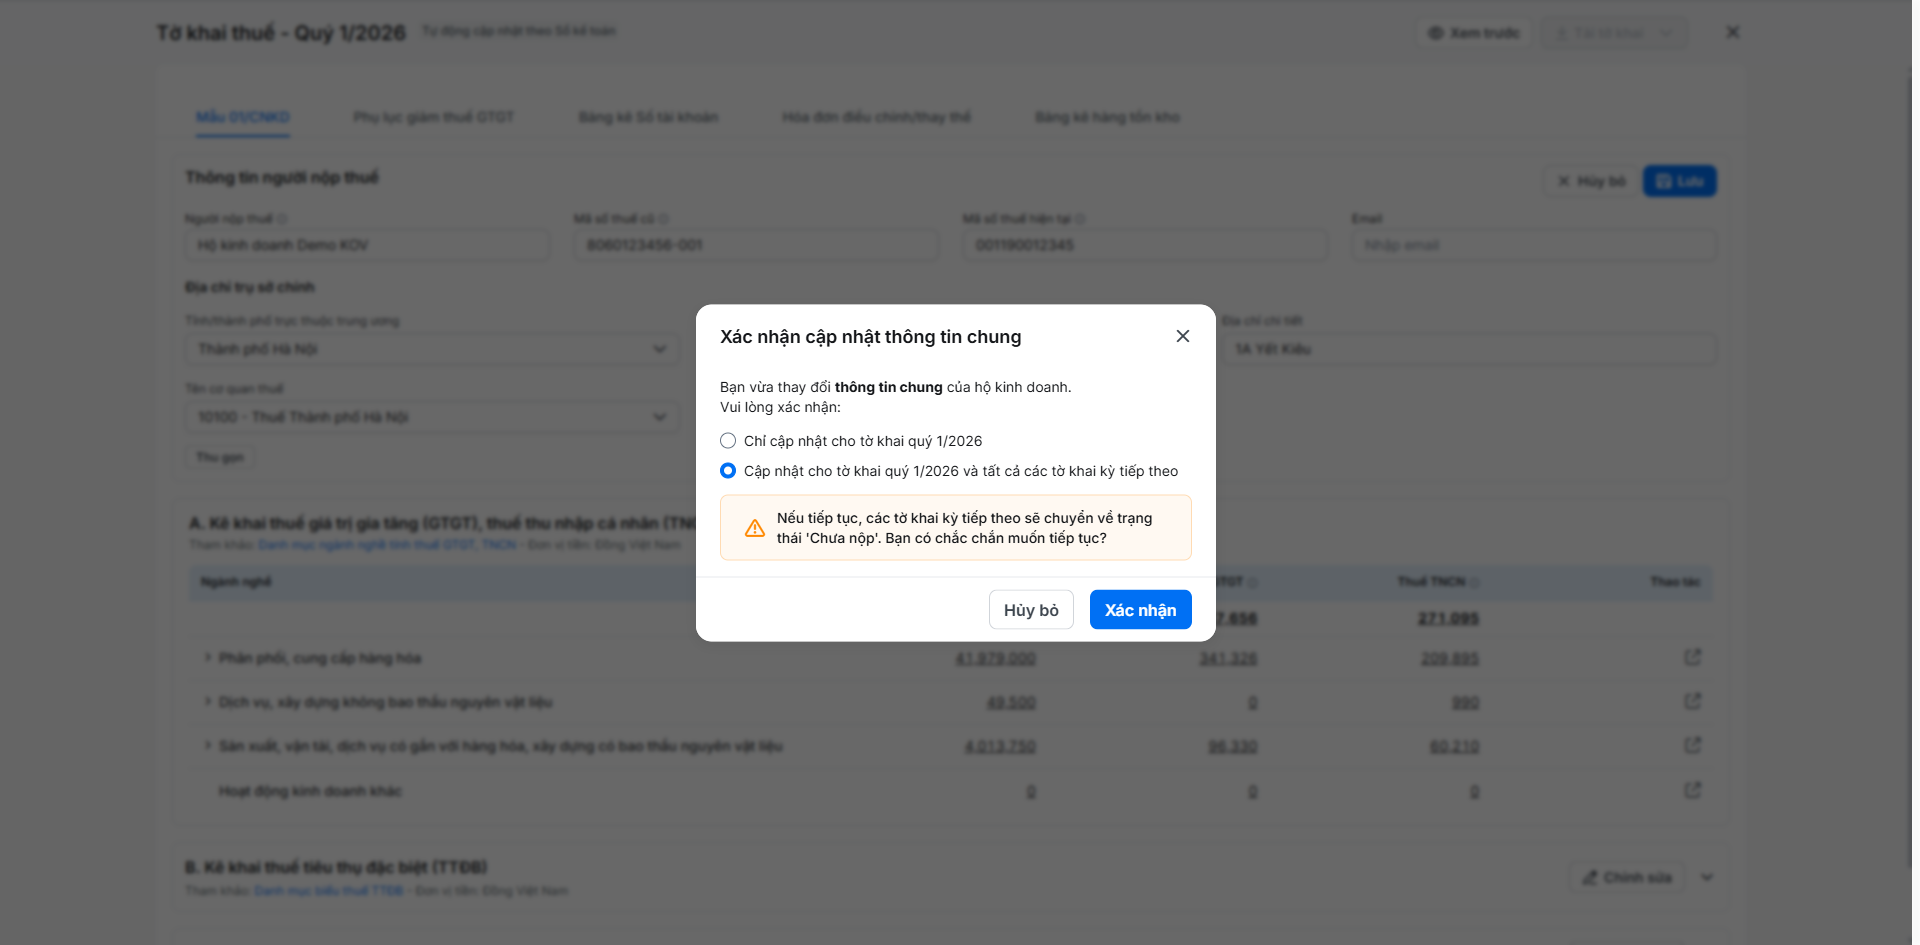
Task: Open Hóa đơn điều chỉnh/thay thế tab
Action: point(876,118)
